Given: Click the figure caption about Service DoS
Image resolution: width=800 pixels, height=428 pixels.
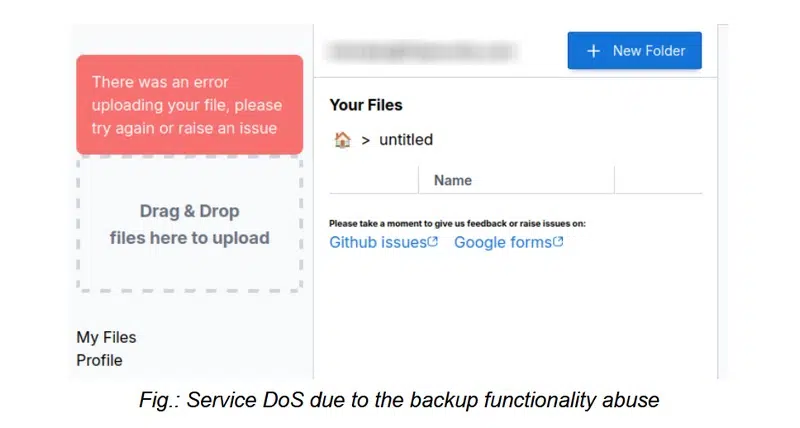Looking at the screenshot, I should tap(399, 401).
